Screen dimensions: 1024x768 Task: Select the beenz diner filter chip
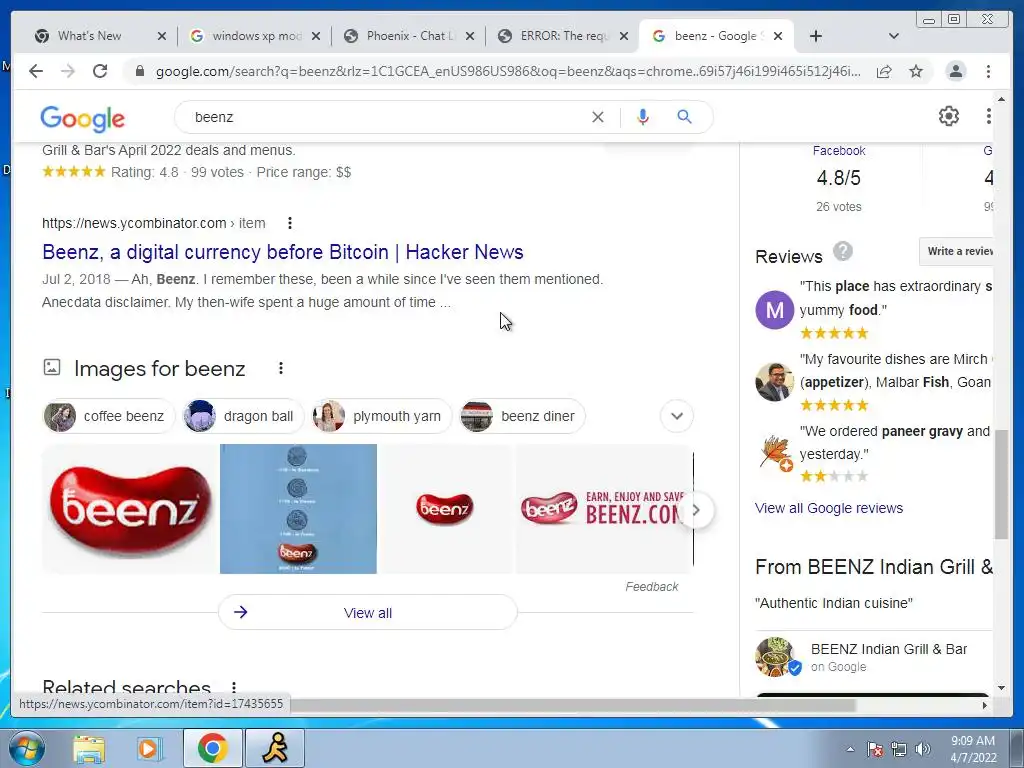click(522, 416)
